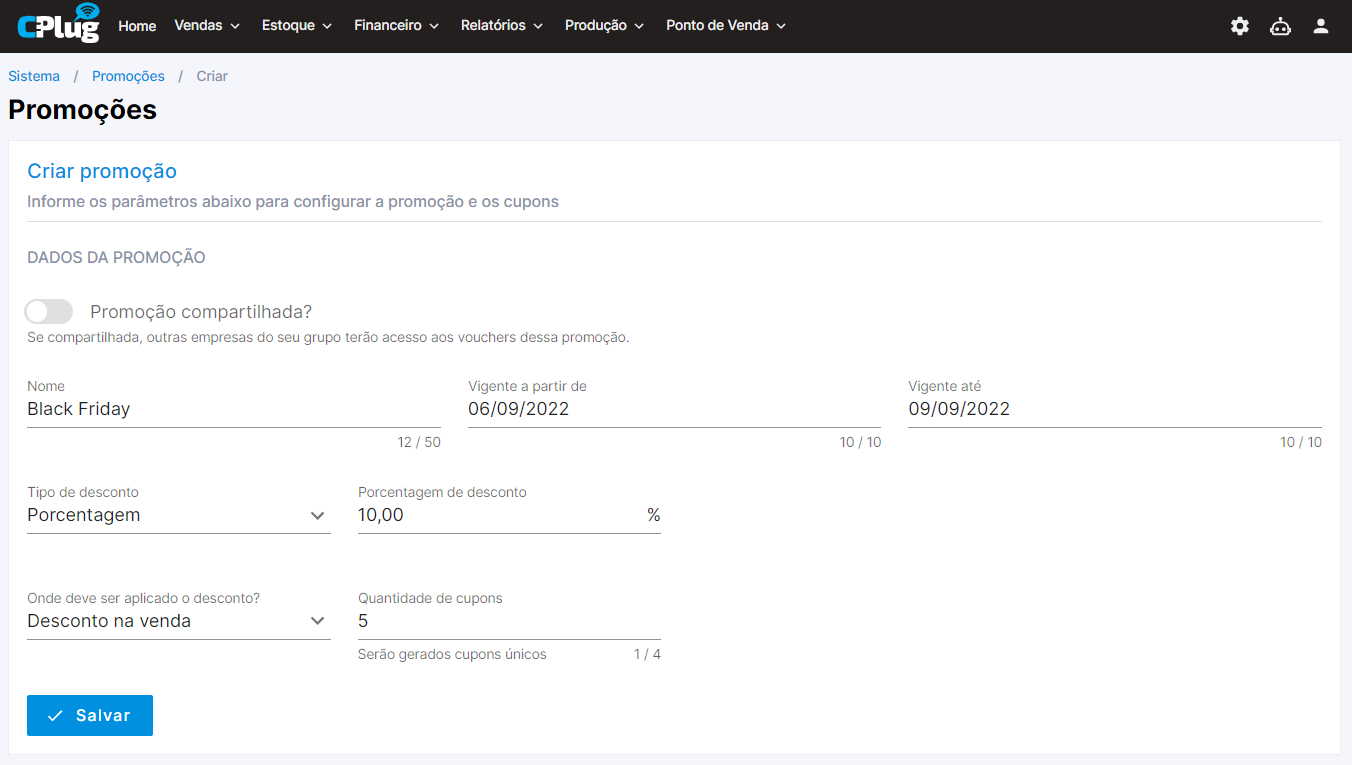Open the Produção menu
The image size is (1352, 765).
(x=605, y=26)
